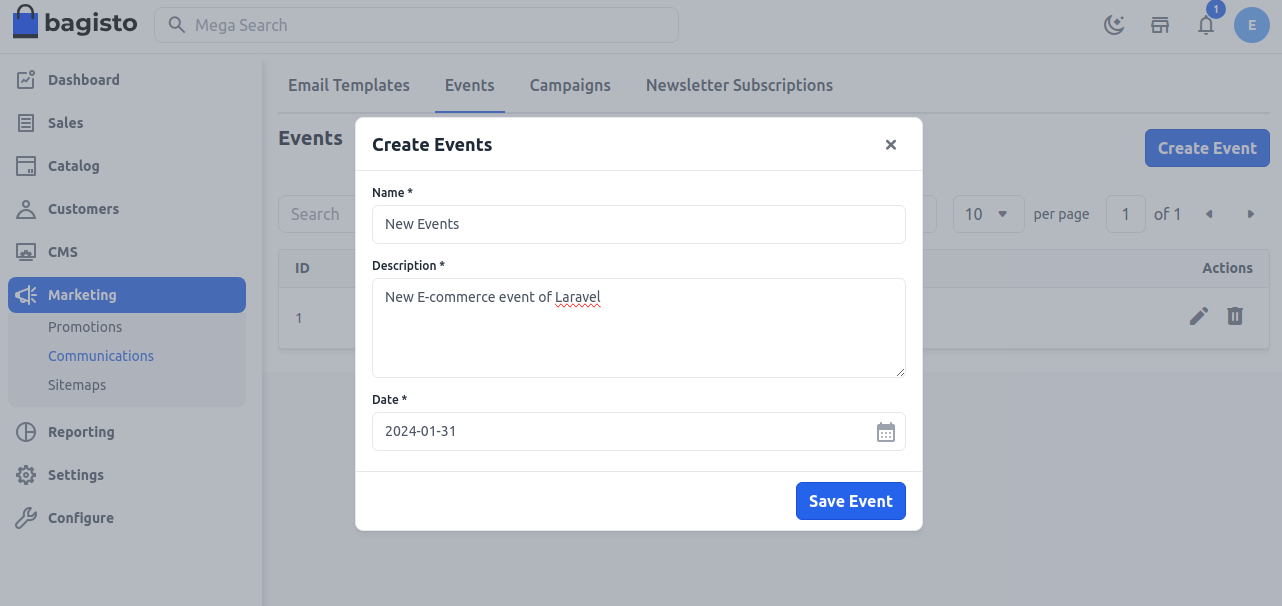Open the dark mode toggle icon
The height and width of the screenshot is (606, 1282).
pos(1114,25)
